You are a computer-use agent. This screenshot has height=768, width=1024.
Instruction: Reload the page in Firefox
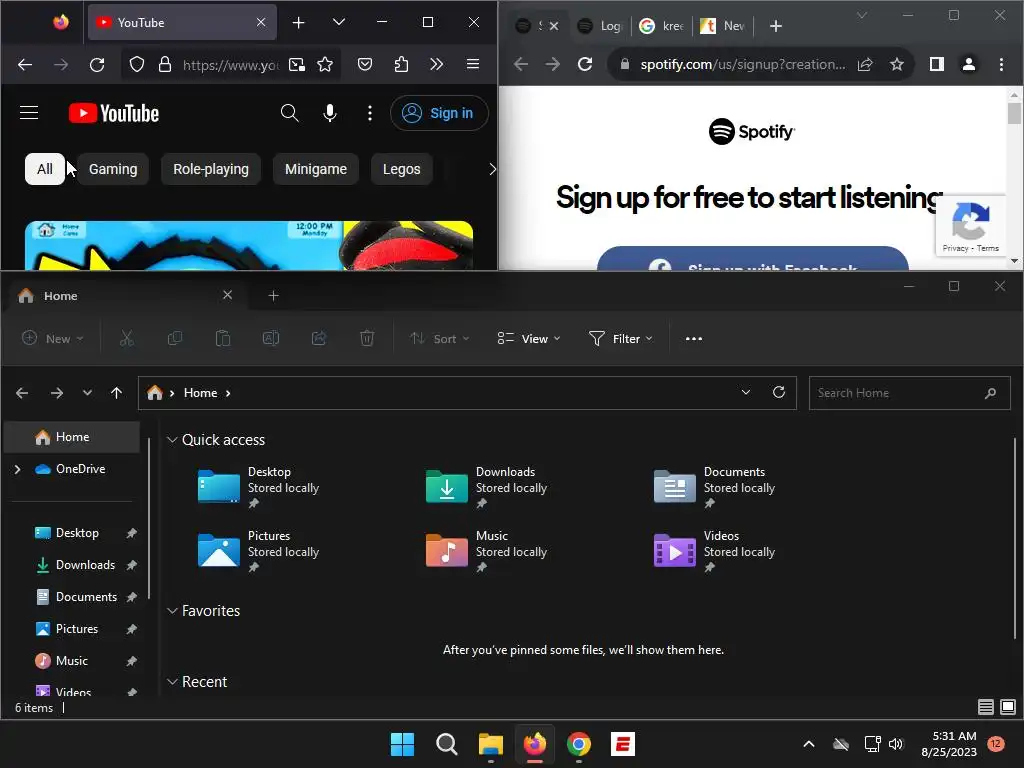(x=97, y=65)
